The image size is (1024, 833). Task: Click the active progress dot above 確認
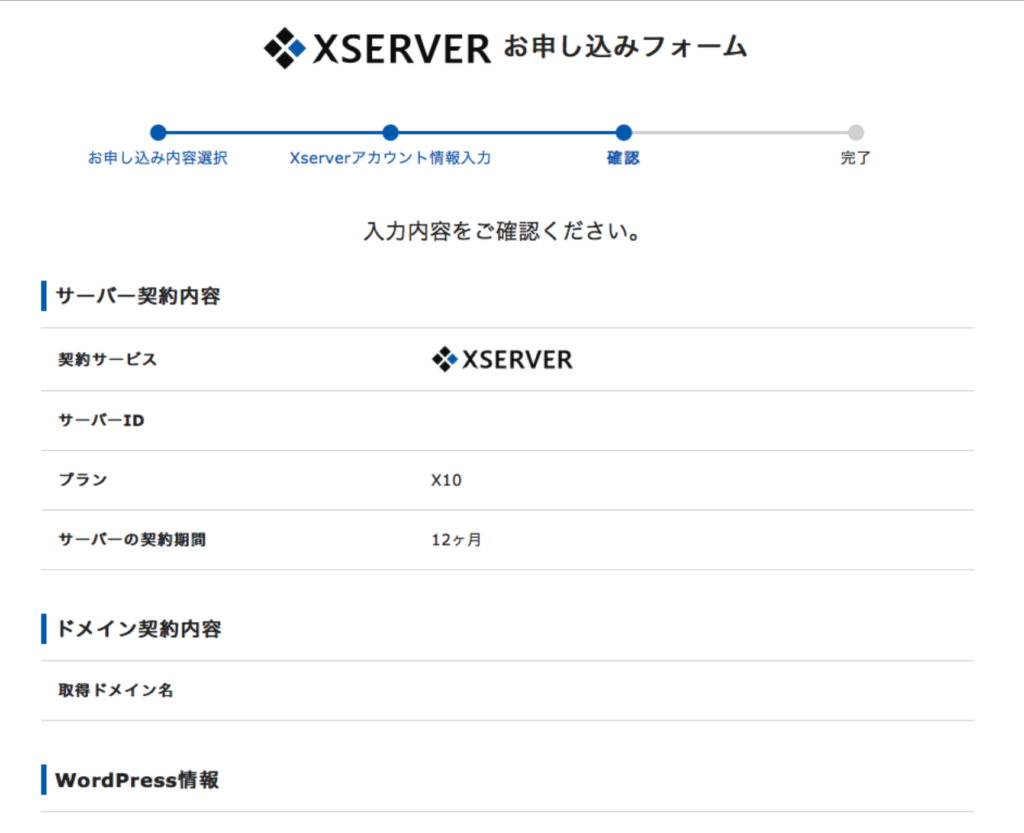click(x=624, y=133)
